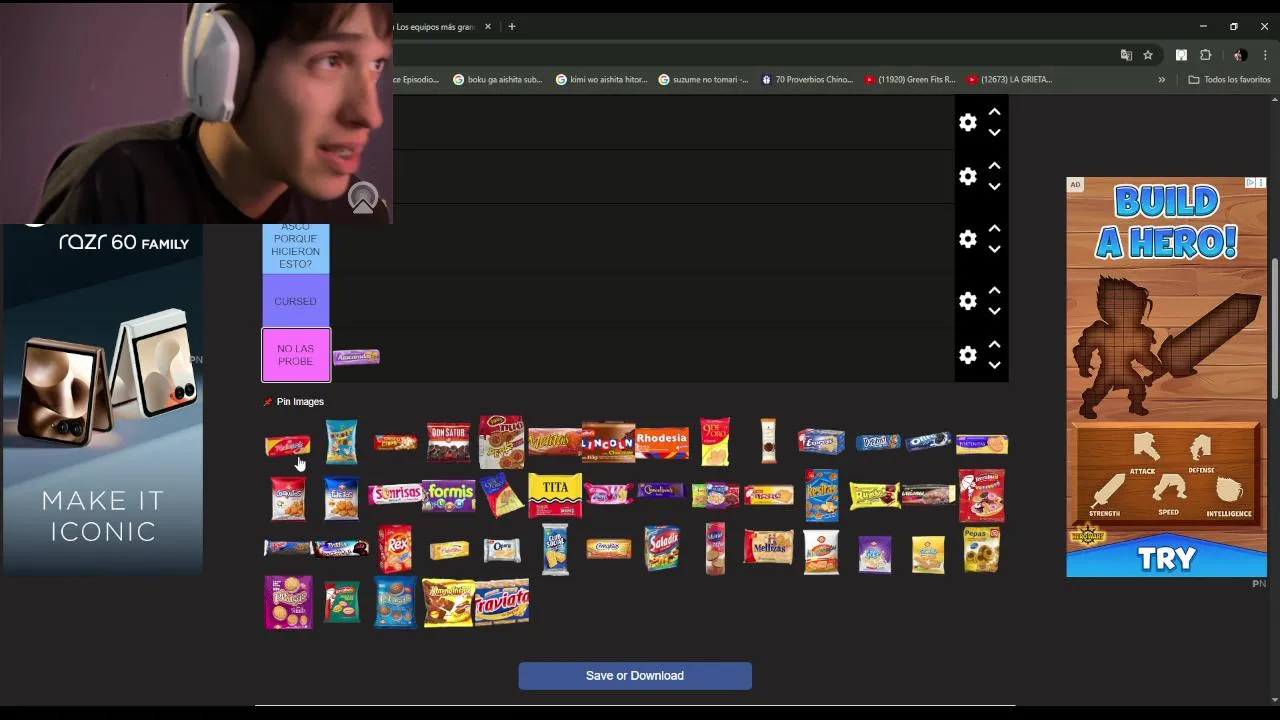
Task: Pick the Oreo cookie image
Action: point(928,441)
